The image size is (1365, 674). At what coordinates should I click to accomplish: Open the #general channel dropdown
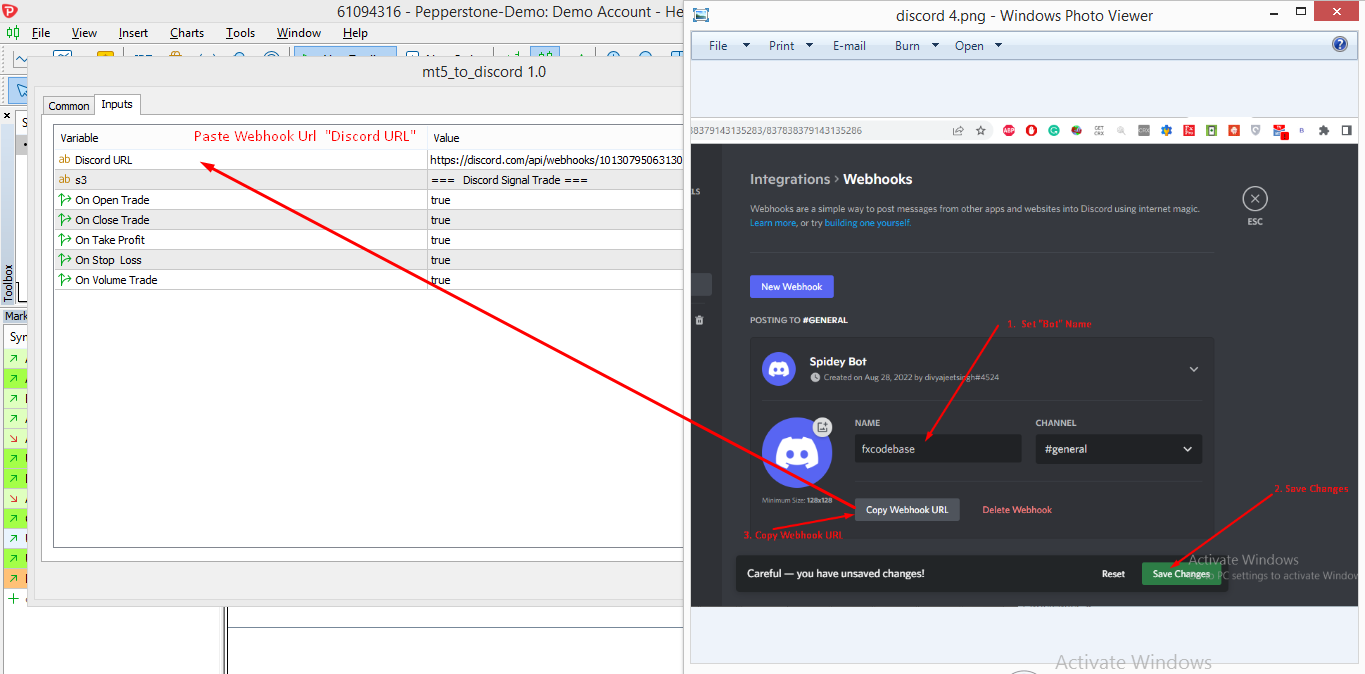[1118, 449]
